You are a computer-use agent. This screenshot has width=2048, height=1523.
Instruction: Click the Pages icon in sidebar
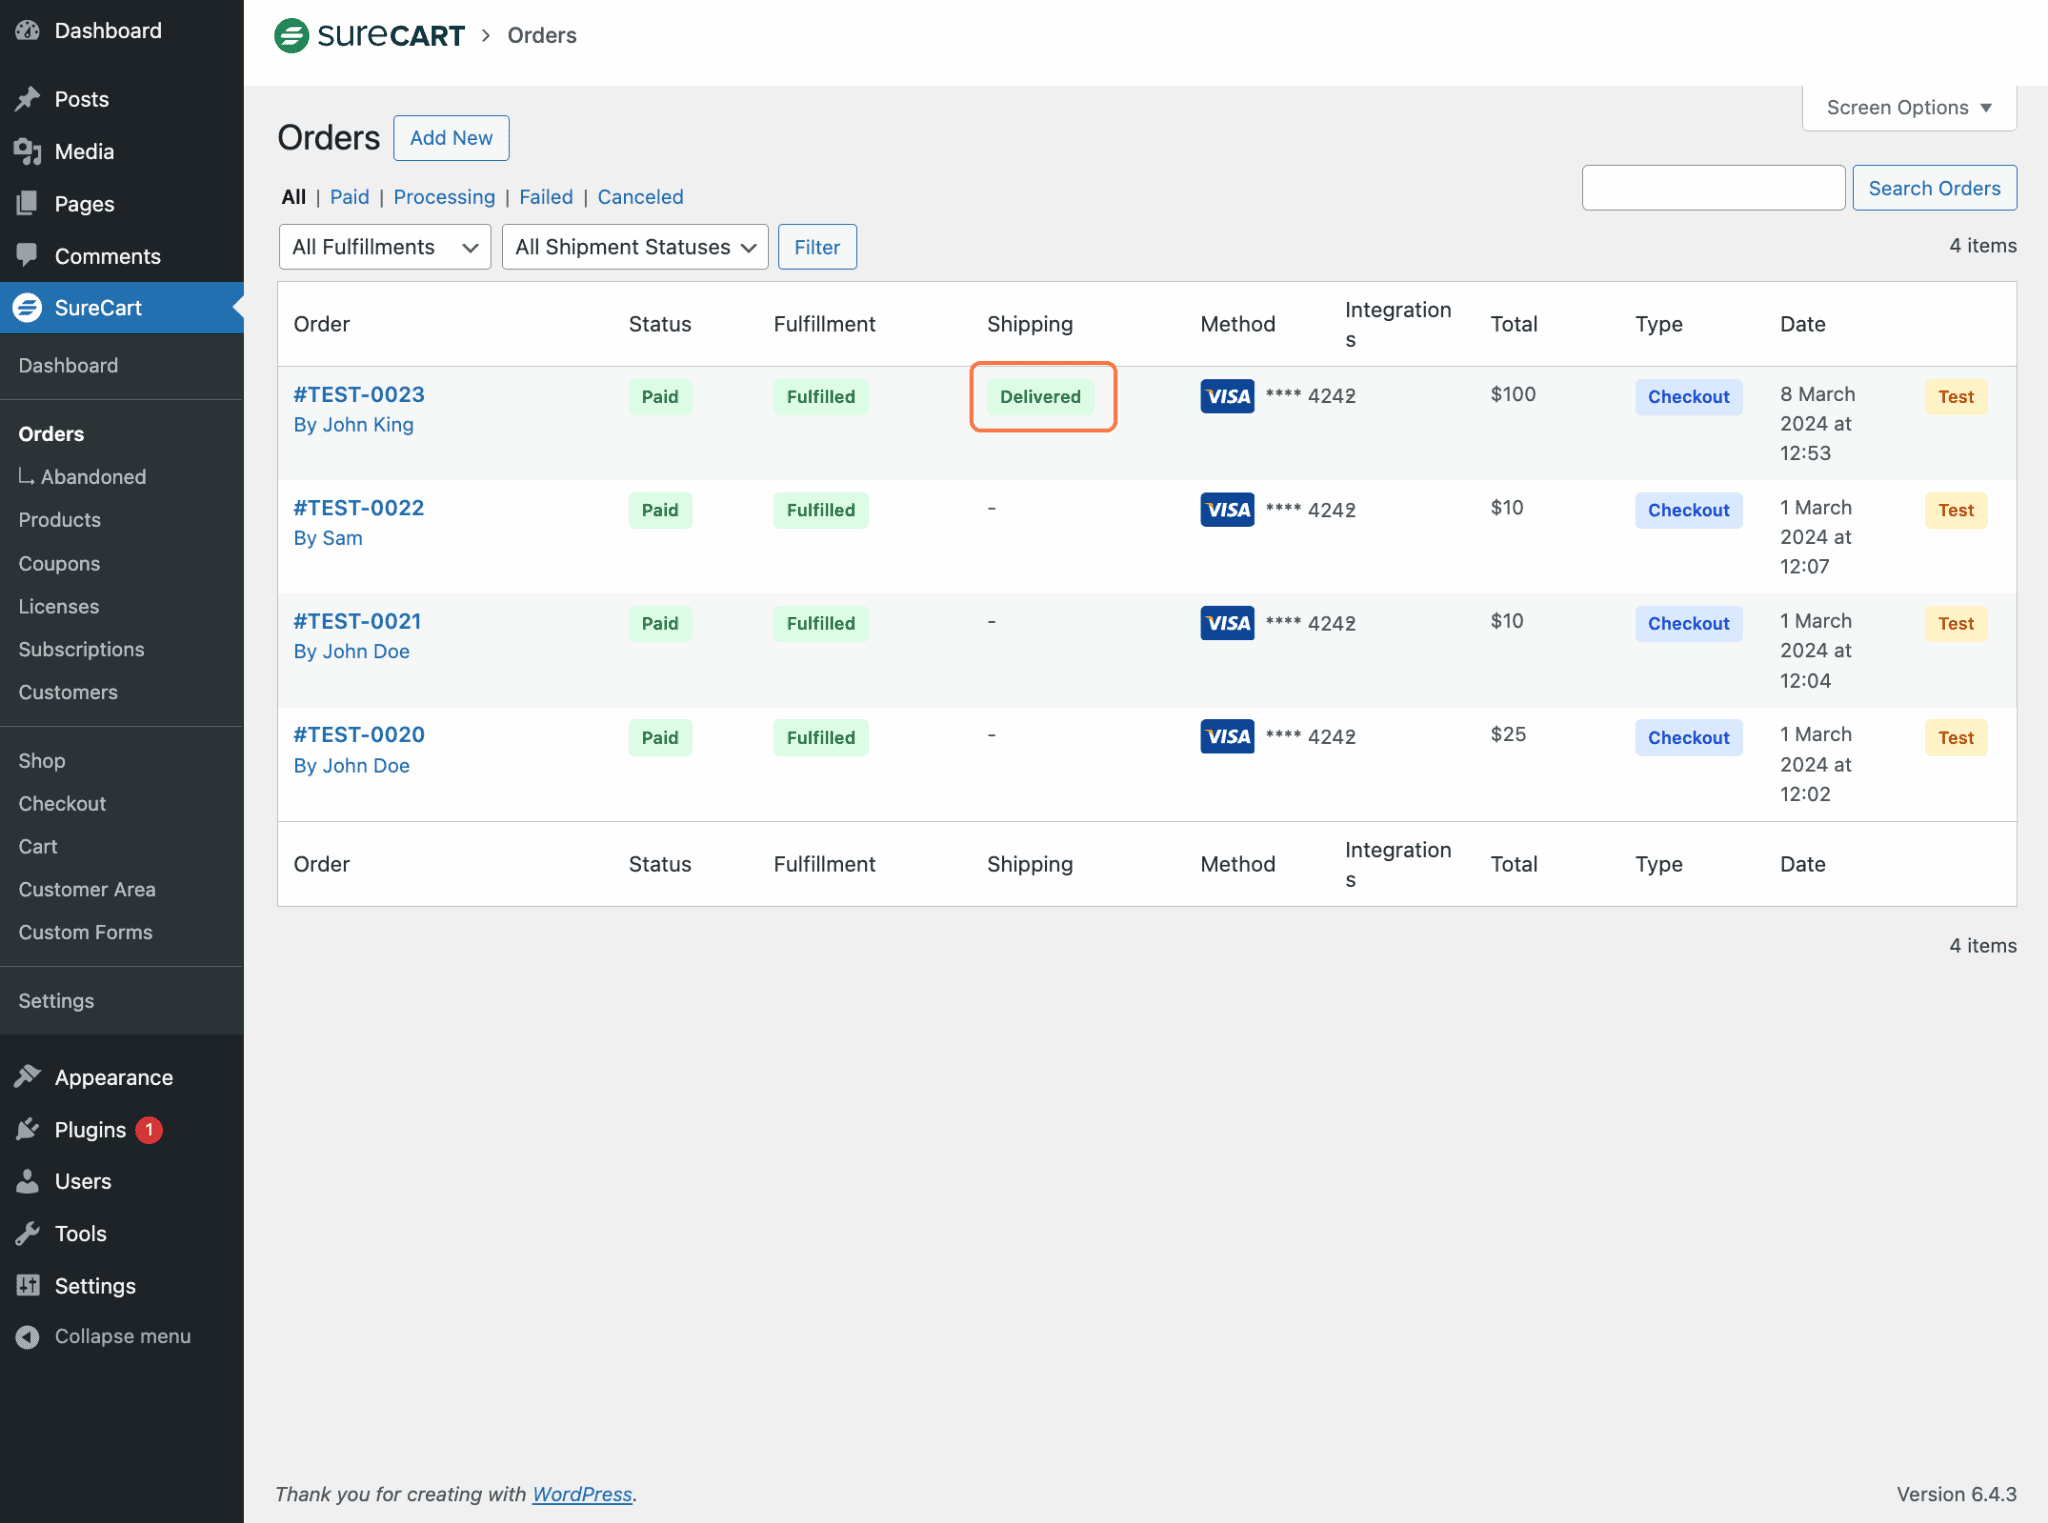tap(27, 204)
